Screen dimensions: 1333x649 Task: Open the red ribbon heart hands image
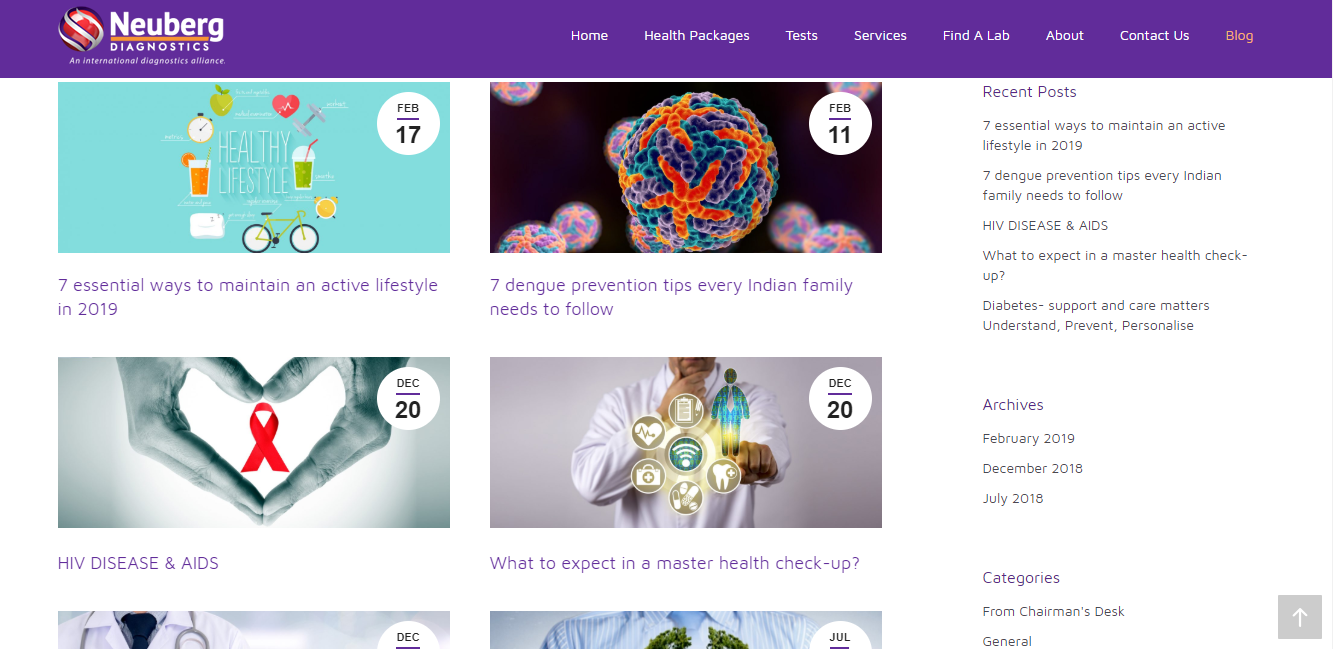[x=254, y=442]
